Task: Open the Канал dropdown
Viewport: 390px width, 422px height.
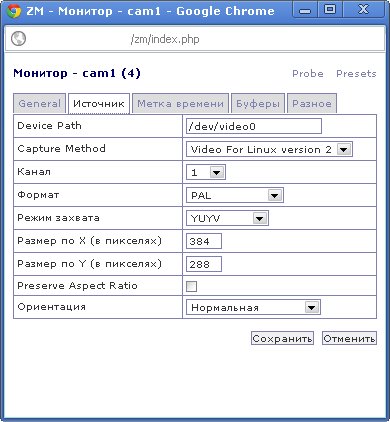Action: 206,172
